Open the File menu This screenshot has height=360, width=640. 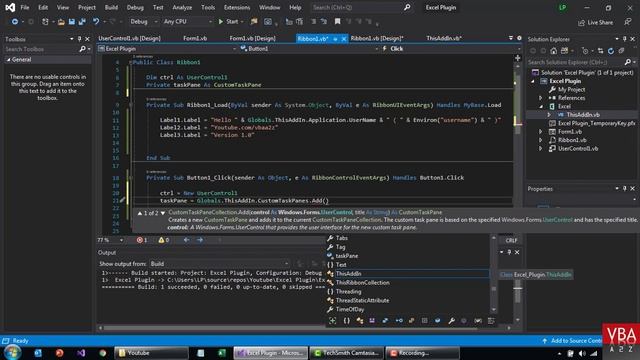pos(24,7)
